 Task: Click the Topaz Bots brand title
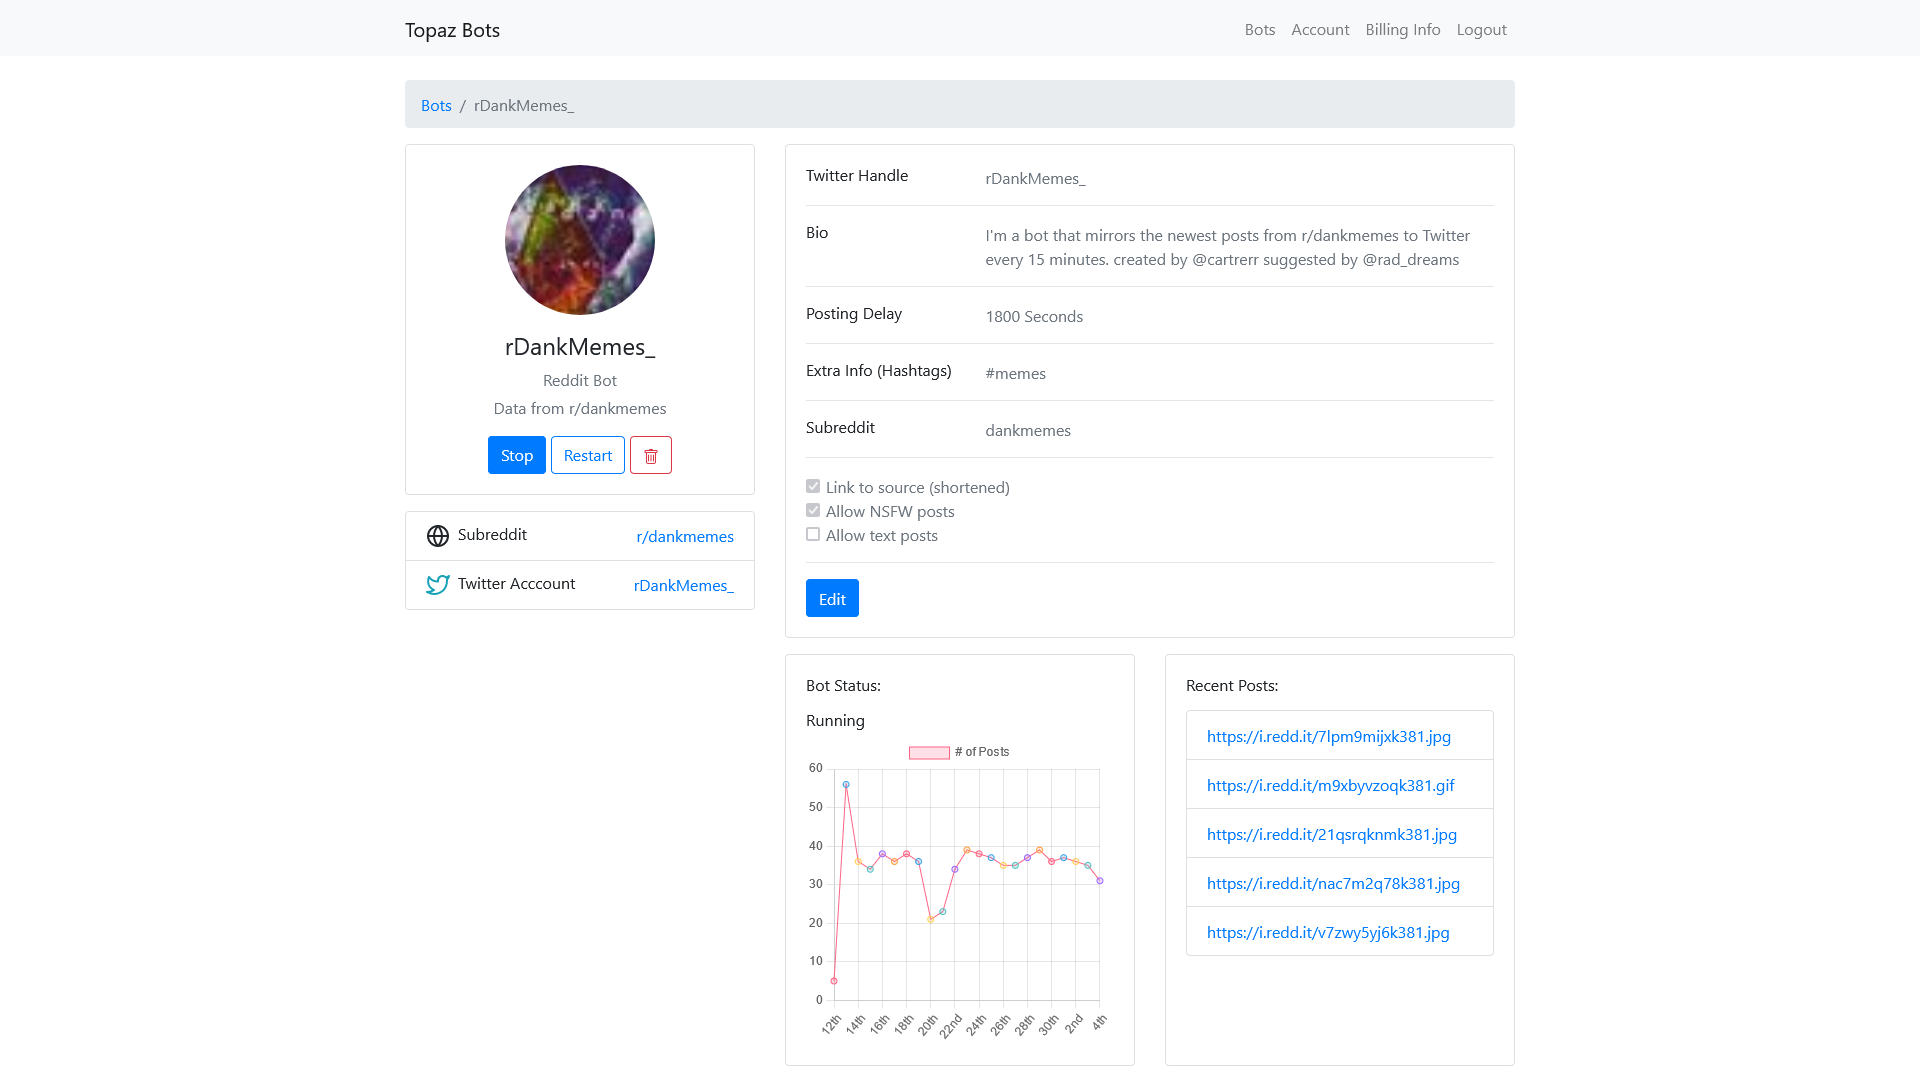coord(452,30)
